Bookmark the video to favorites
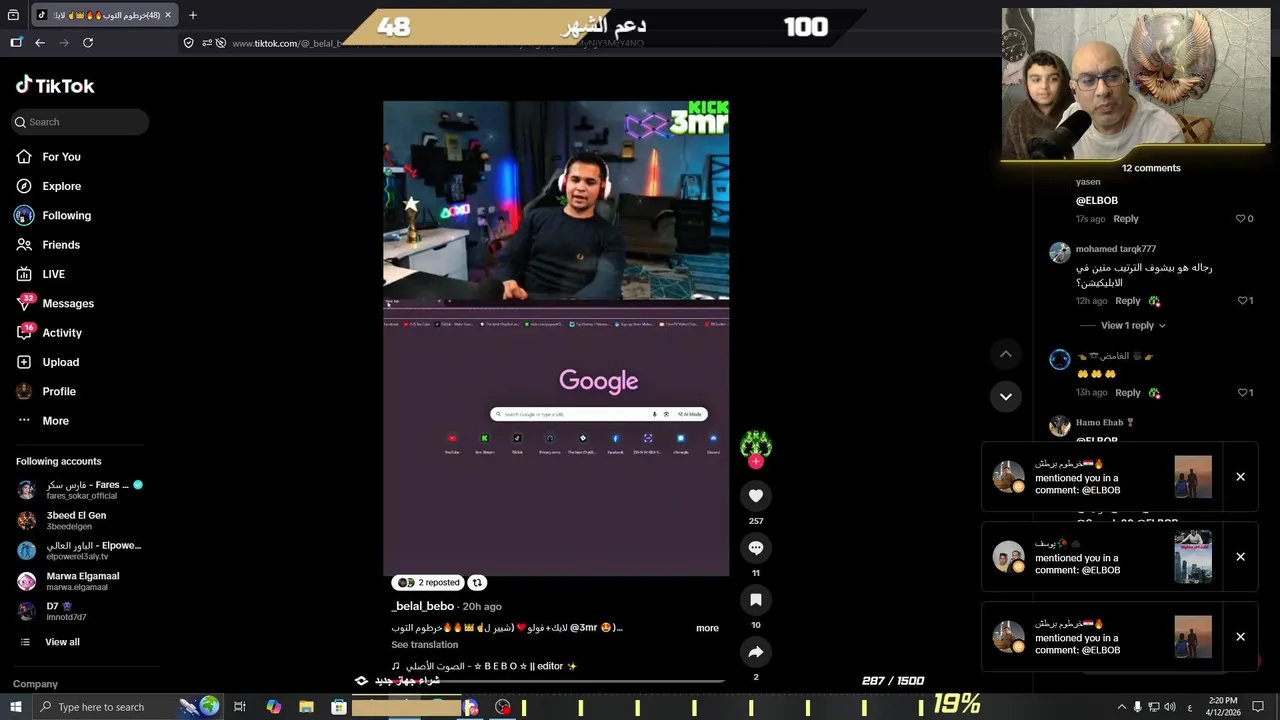 tap(756, 600)
